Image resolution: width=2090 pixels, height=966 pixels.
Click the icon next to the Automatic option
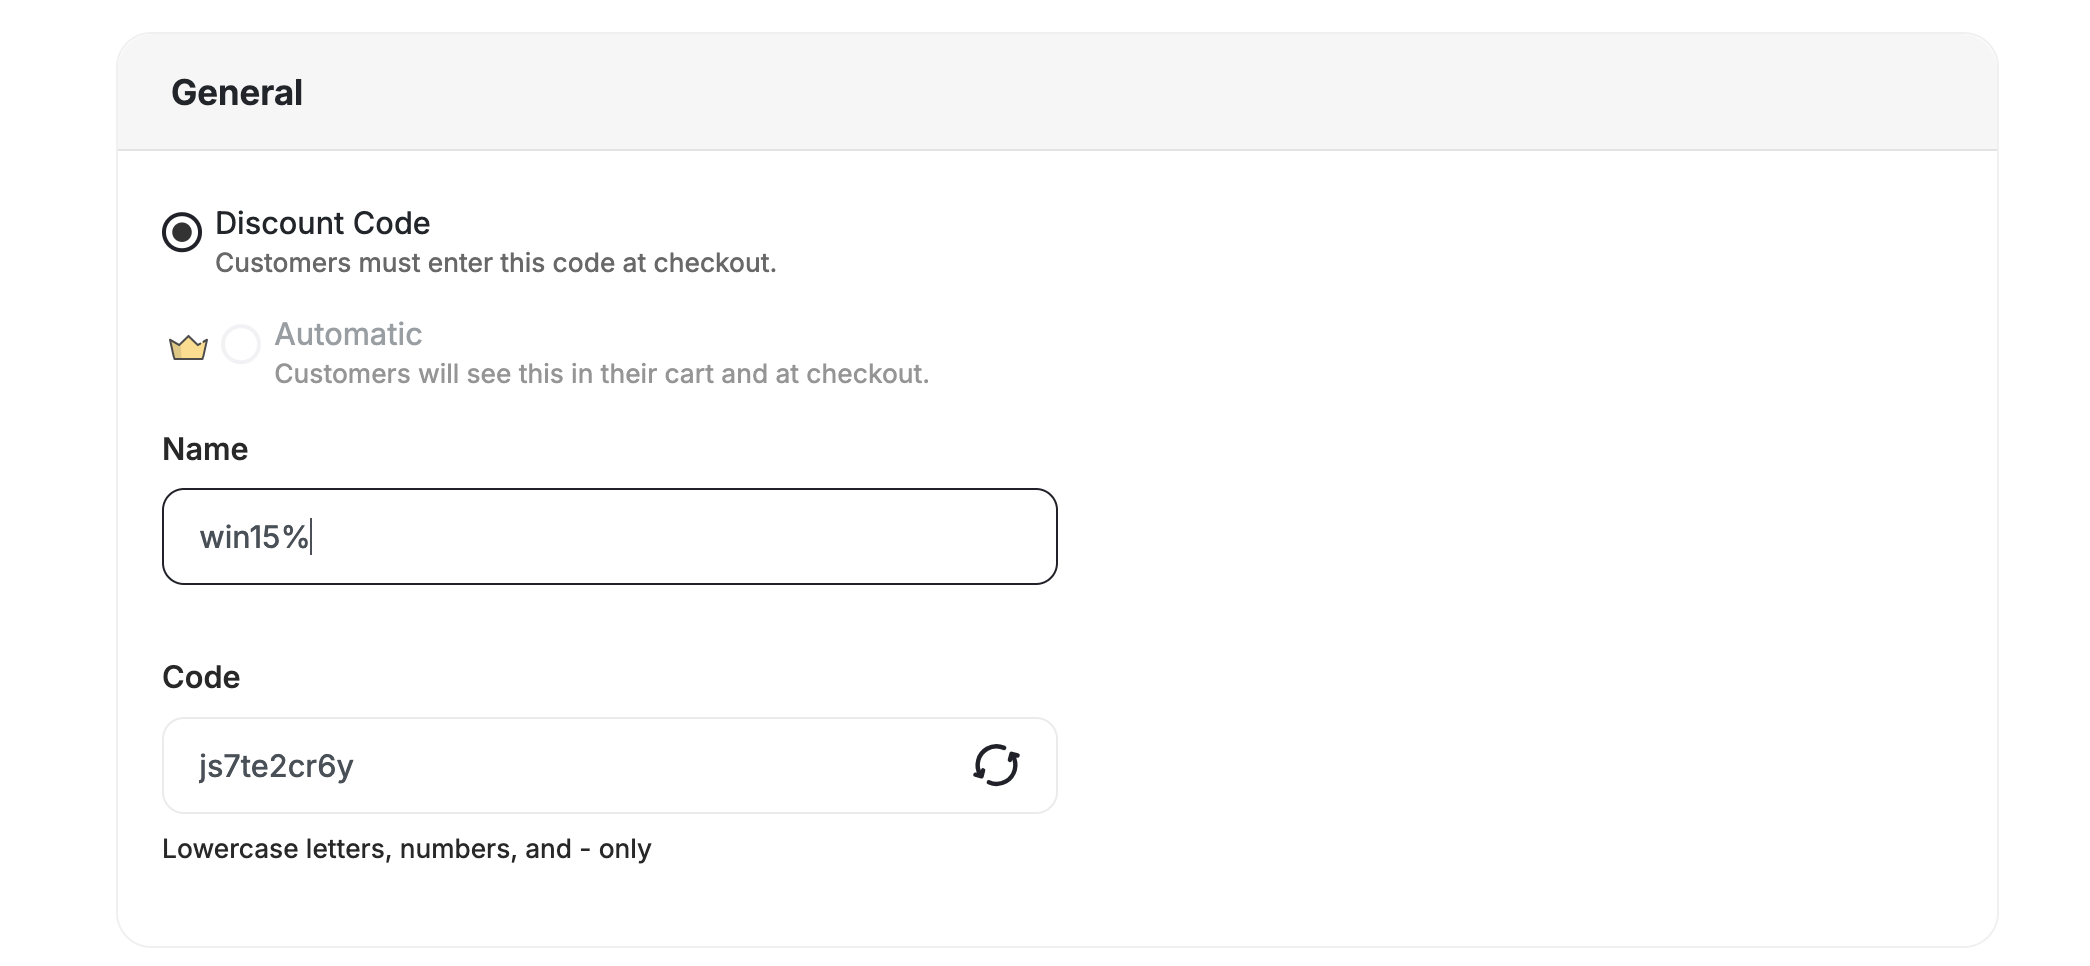click(186, 345)
